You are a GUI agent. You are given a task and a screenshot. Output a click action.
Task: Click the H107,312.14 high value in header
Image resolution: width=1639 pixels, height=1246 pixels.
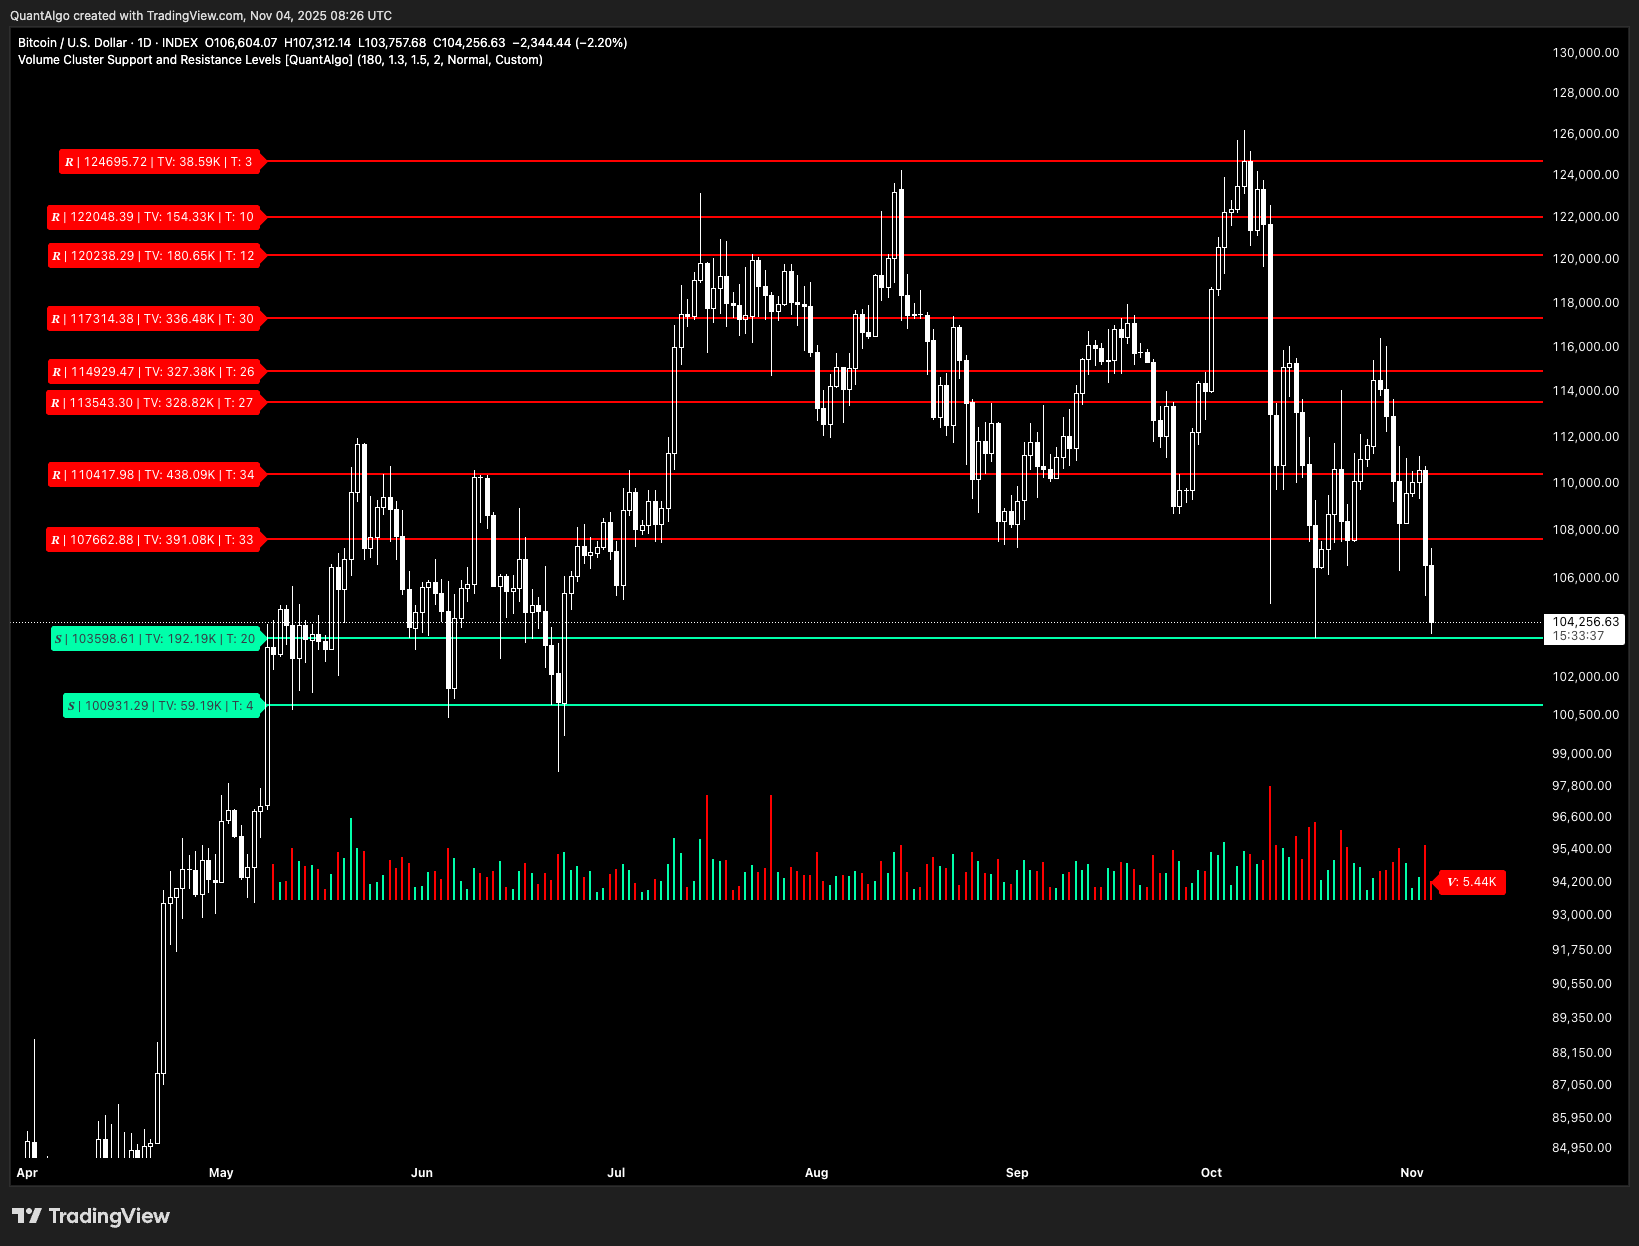[x=318, y=43]
